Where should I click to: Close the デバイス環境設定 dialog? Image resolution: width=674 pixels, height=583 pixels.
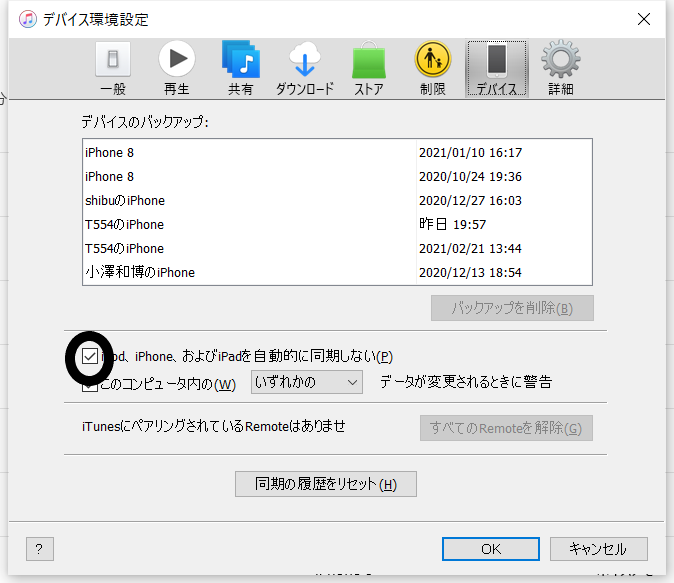[644, 19]
